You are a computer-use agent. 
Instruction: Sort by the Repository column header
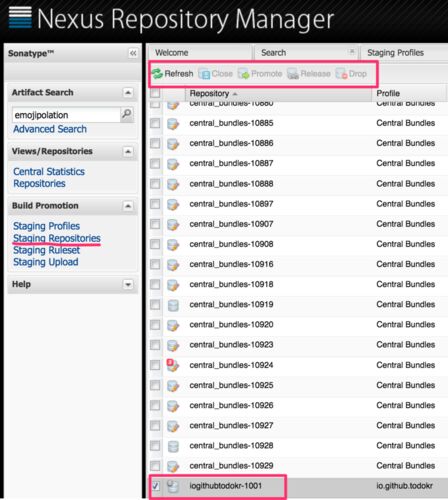coord(278,93)
